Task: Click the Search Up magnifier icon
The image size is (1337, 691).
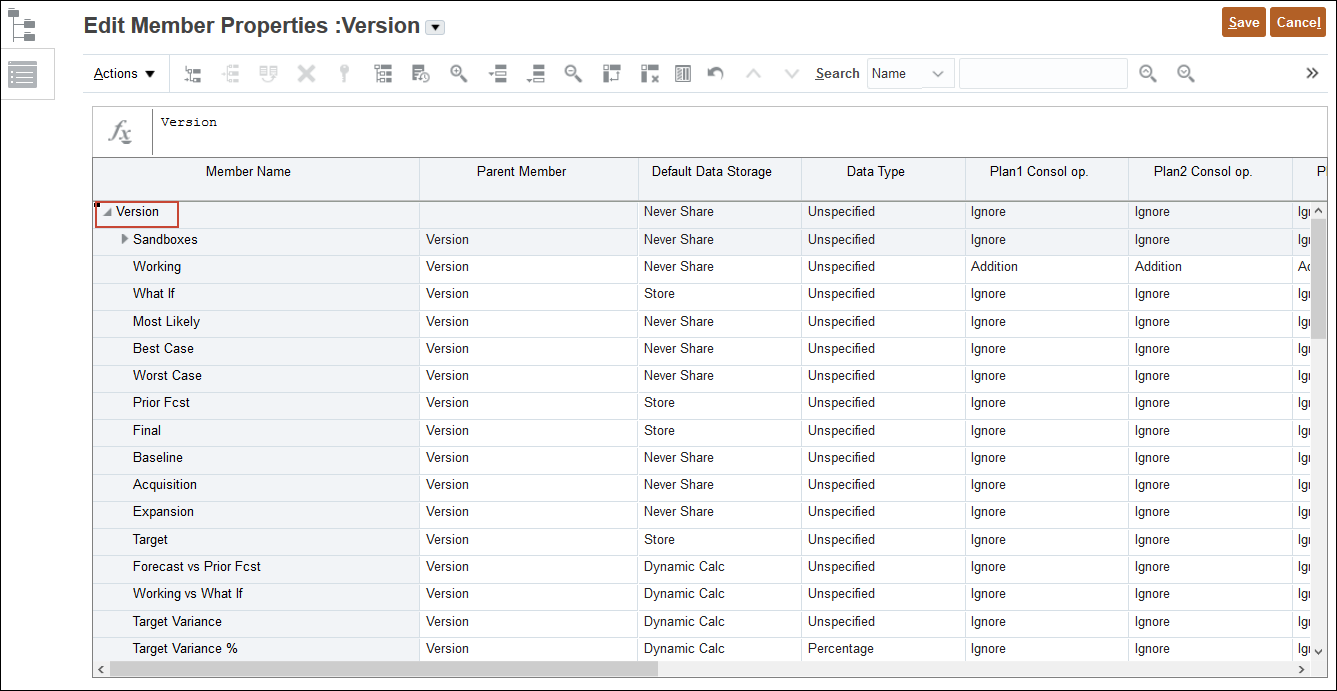Action: pyautogui.click(x=1148, y=73)
